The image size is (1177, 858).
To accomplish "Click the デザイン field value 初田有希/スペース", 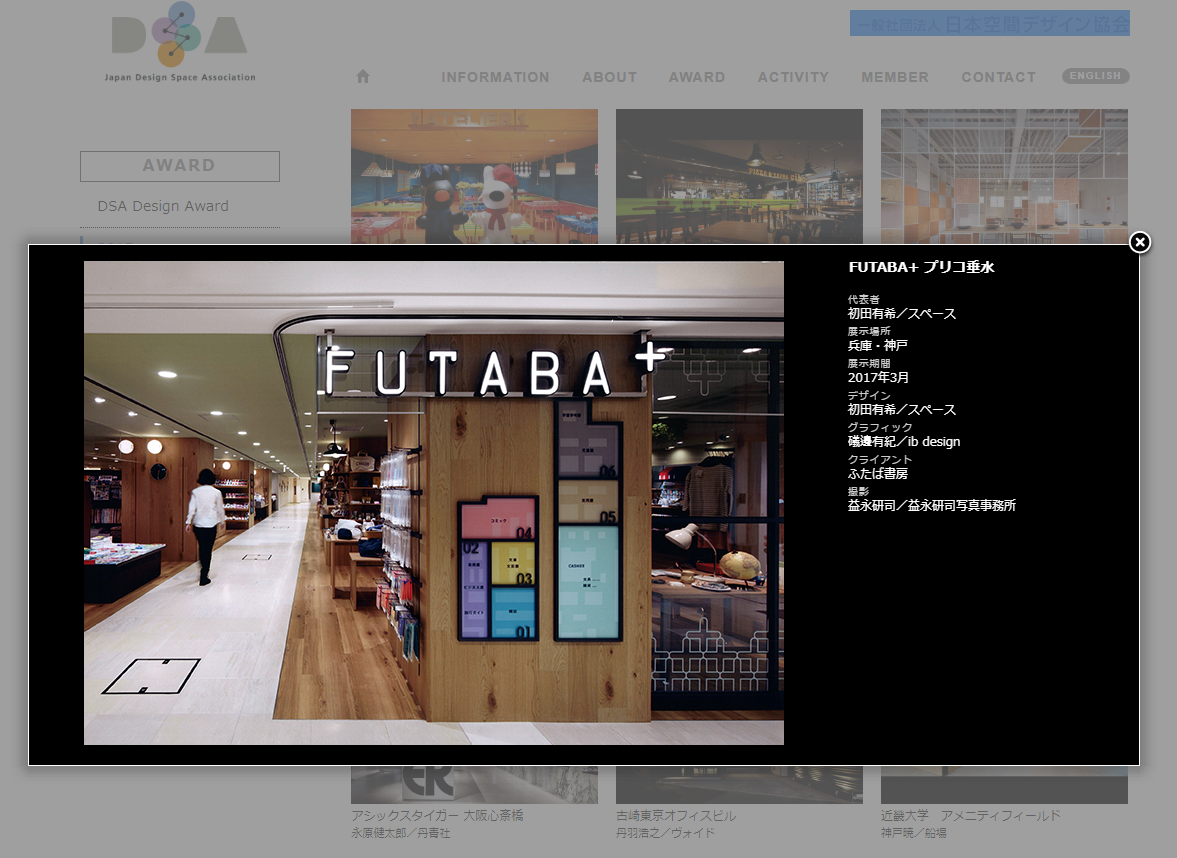I will click(902, 410).
